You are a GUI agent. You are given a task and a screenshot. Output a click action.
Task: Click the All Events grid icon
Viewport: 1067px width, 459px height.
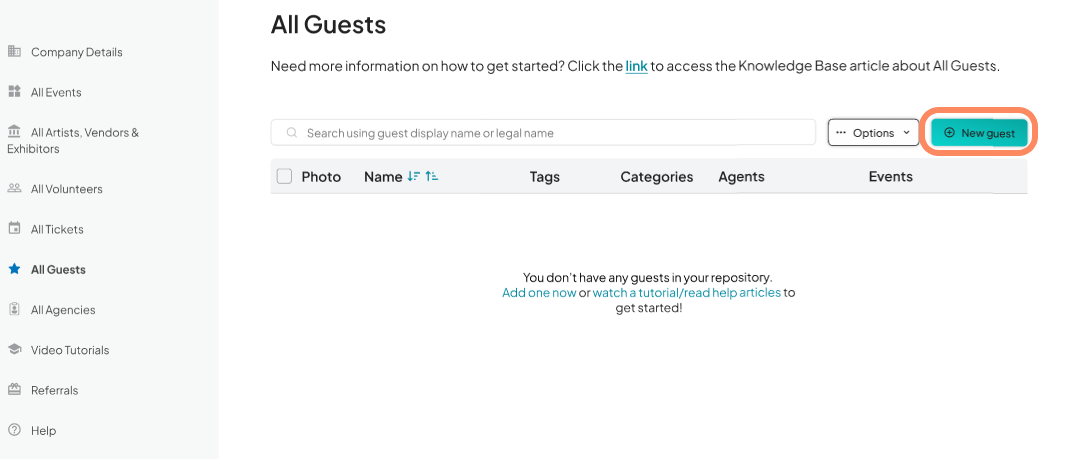coord(14,92)
